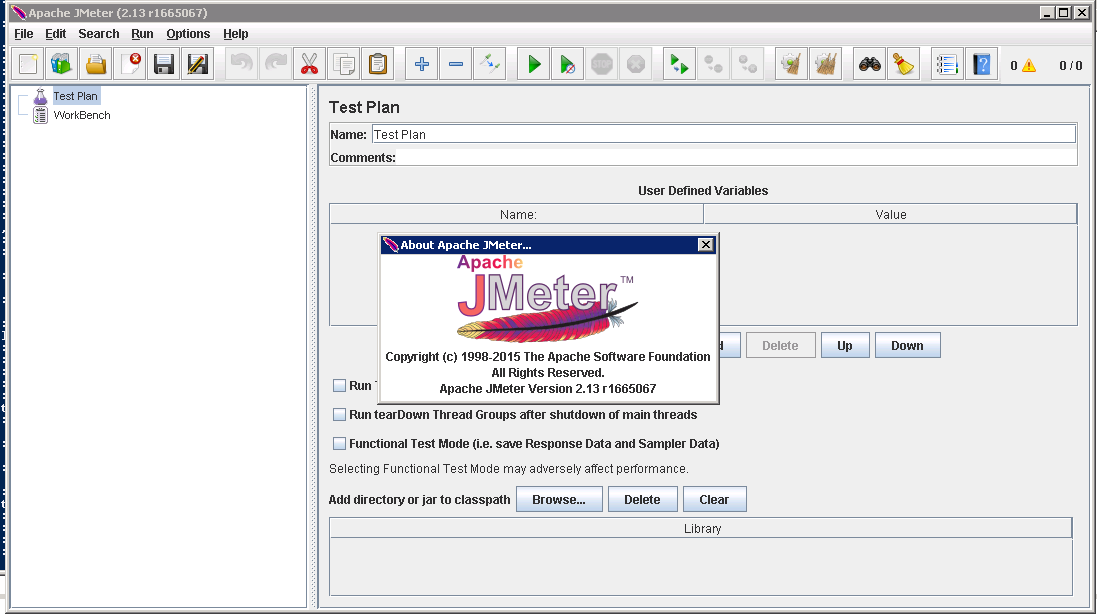The width and height of the screenshot is (1097, 615).
Task: Click the Browse... classpath button
Action: point(558,499)
